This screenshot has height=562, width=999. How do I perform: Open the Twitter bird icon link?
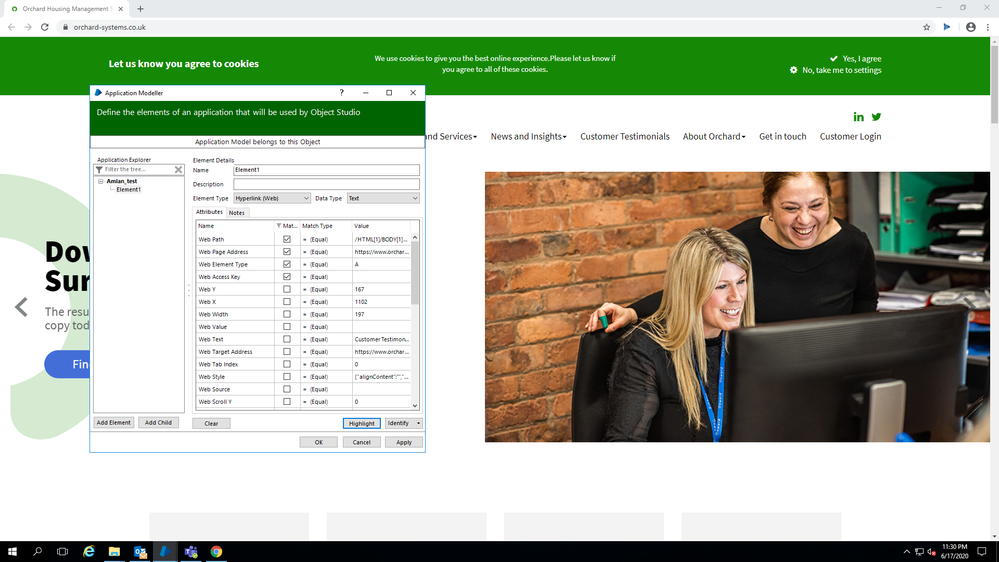[876, 117]
